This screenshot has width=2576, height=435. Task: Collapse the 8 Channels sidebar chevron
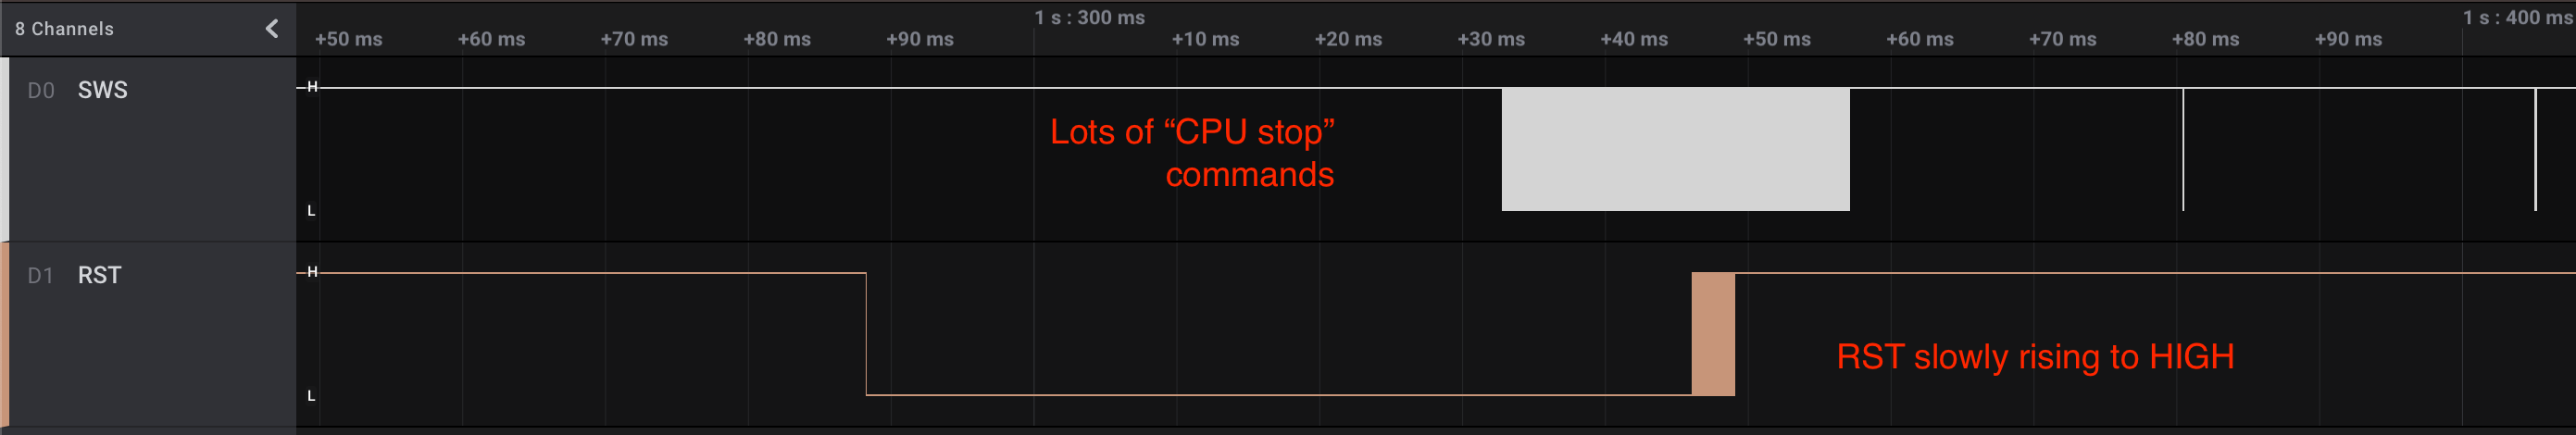tap(272, 29)
